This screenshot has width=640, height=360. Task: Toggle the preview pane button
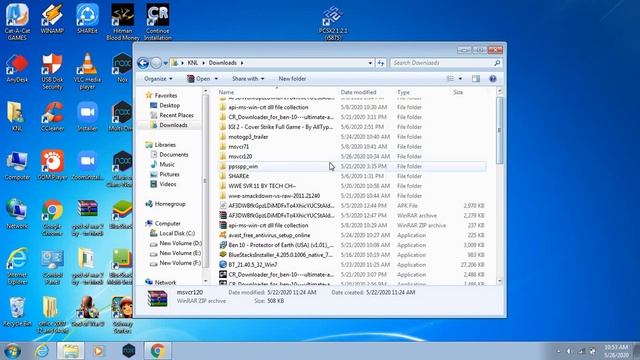point(476,79)
